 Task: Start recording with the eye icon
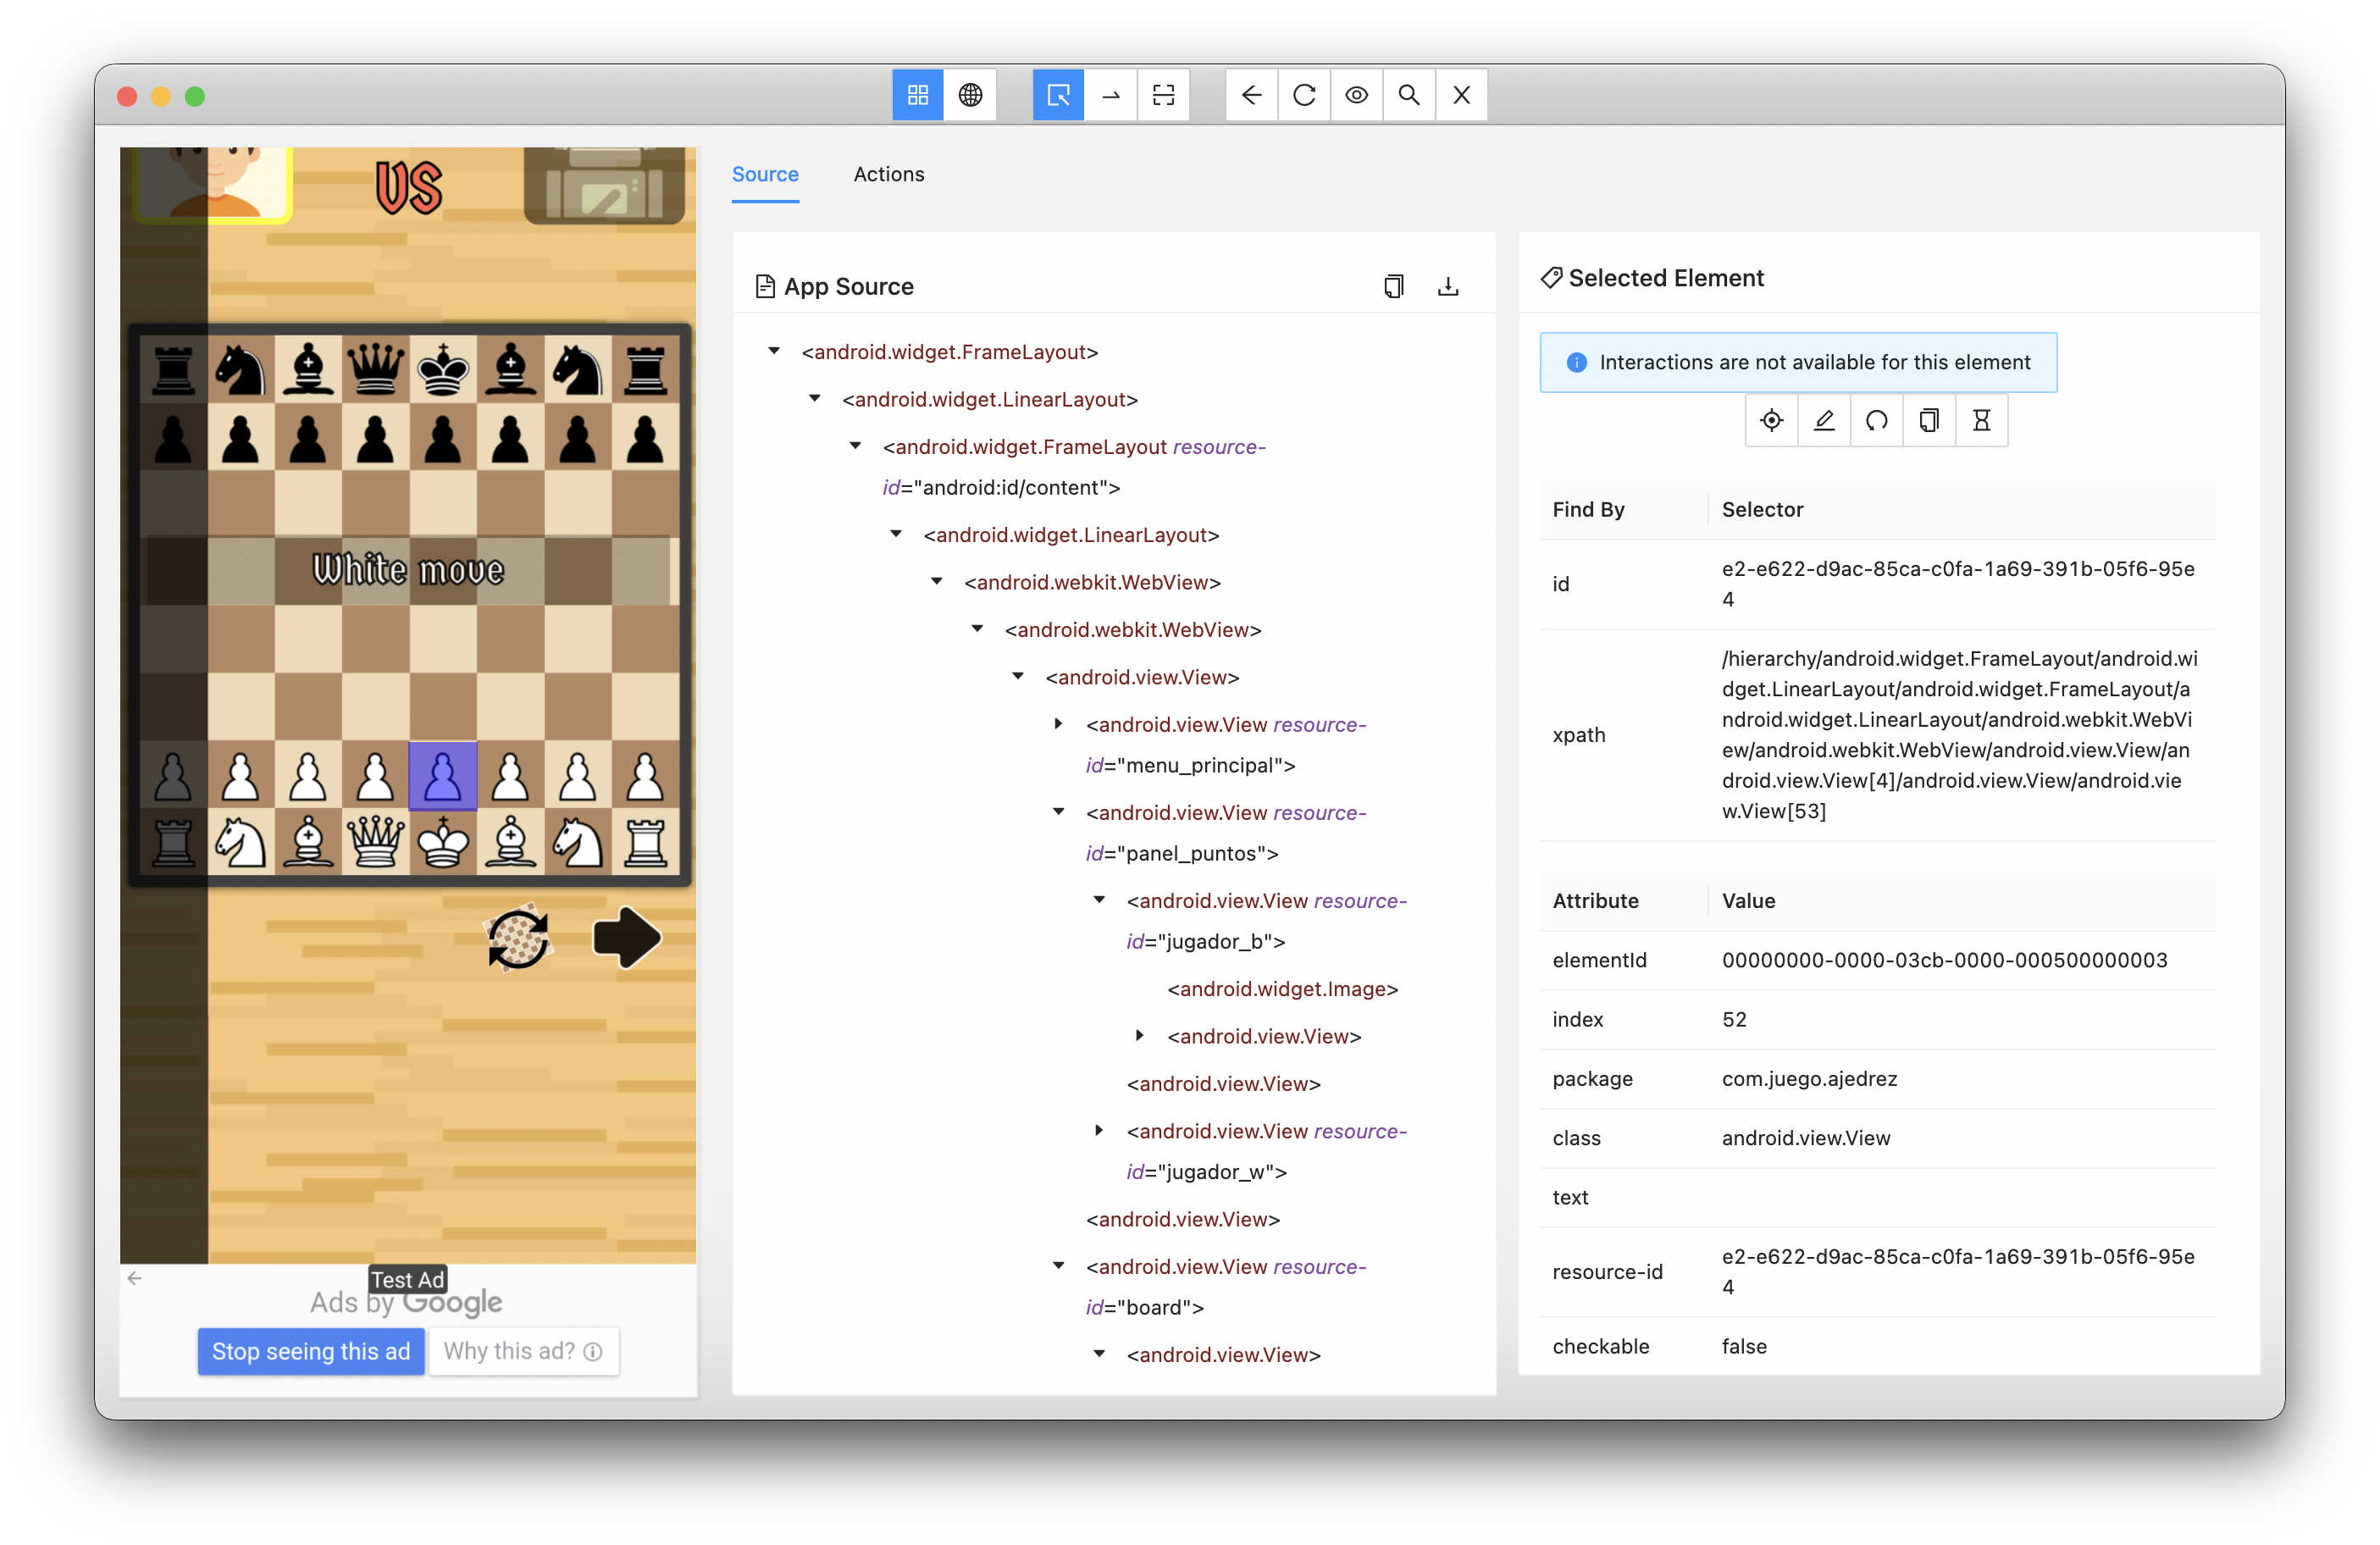(x=1356, y=95)
